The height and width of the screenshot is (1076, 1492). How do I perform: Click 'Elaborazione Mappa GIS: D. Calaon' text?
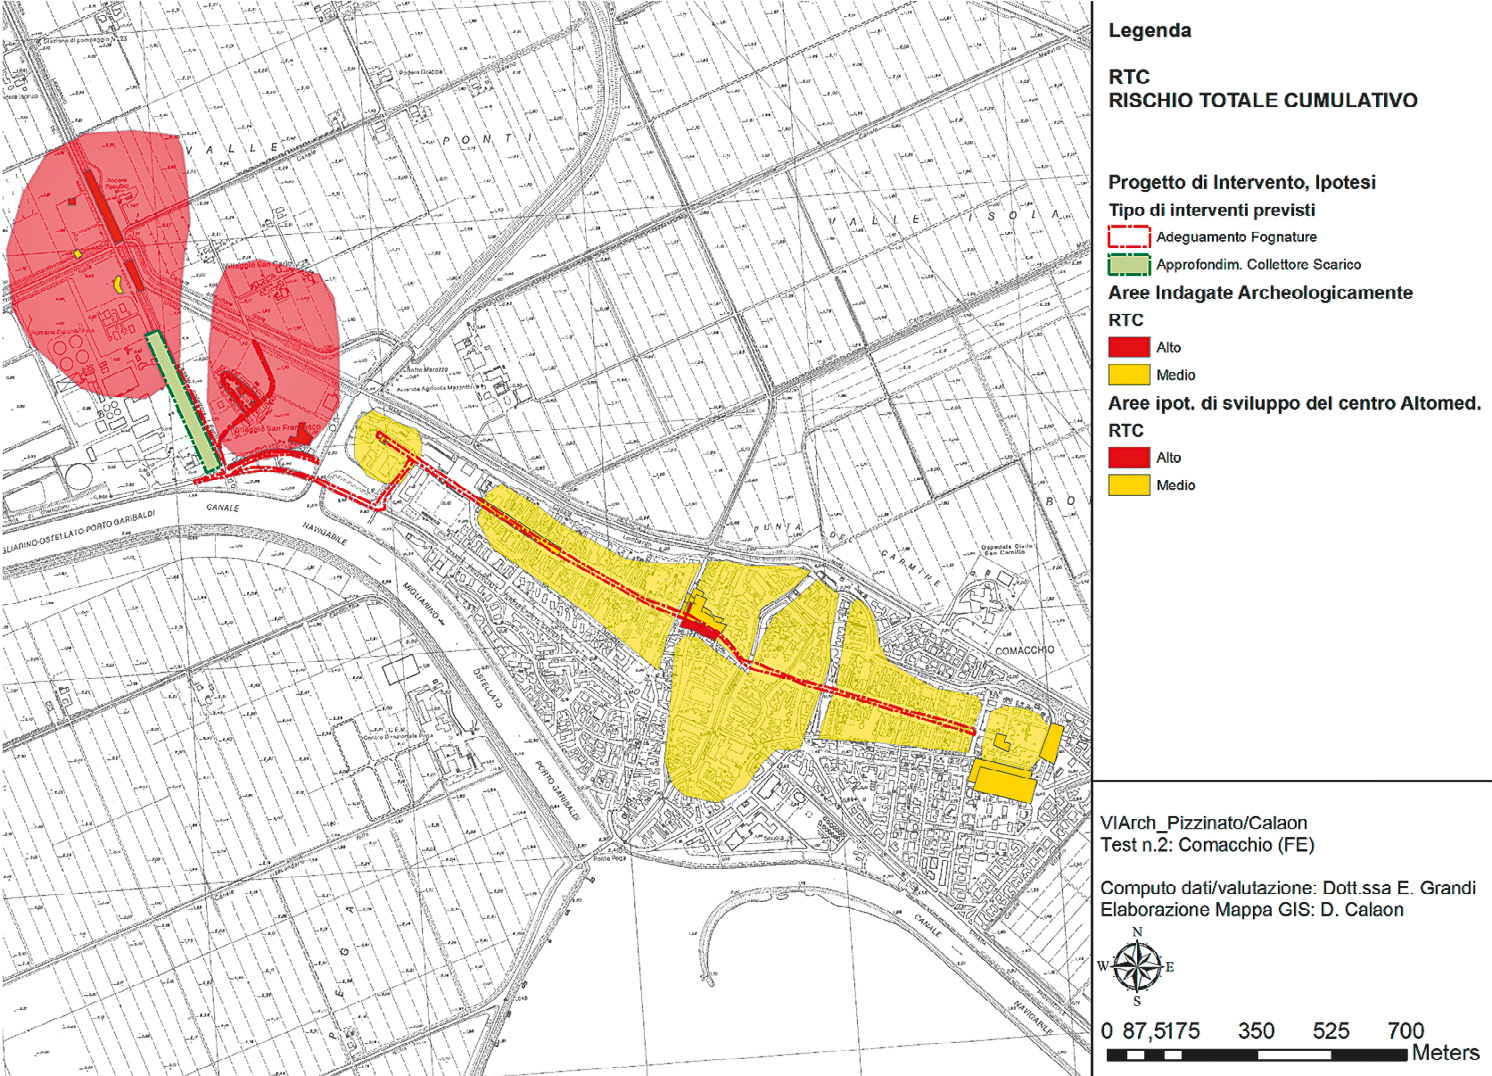(x=1252, y=910)
